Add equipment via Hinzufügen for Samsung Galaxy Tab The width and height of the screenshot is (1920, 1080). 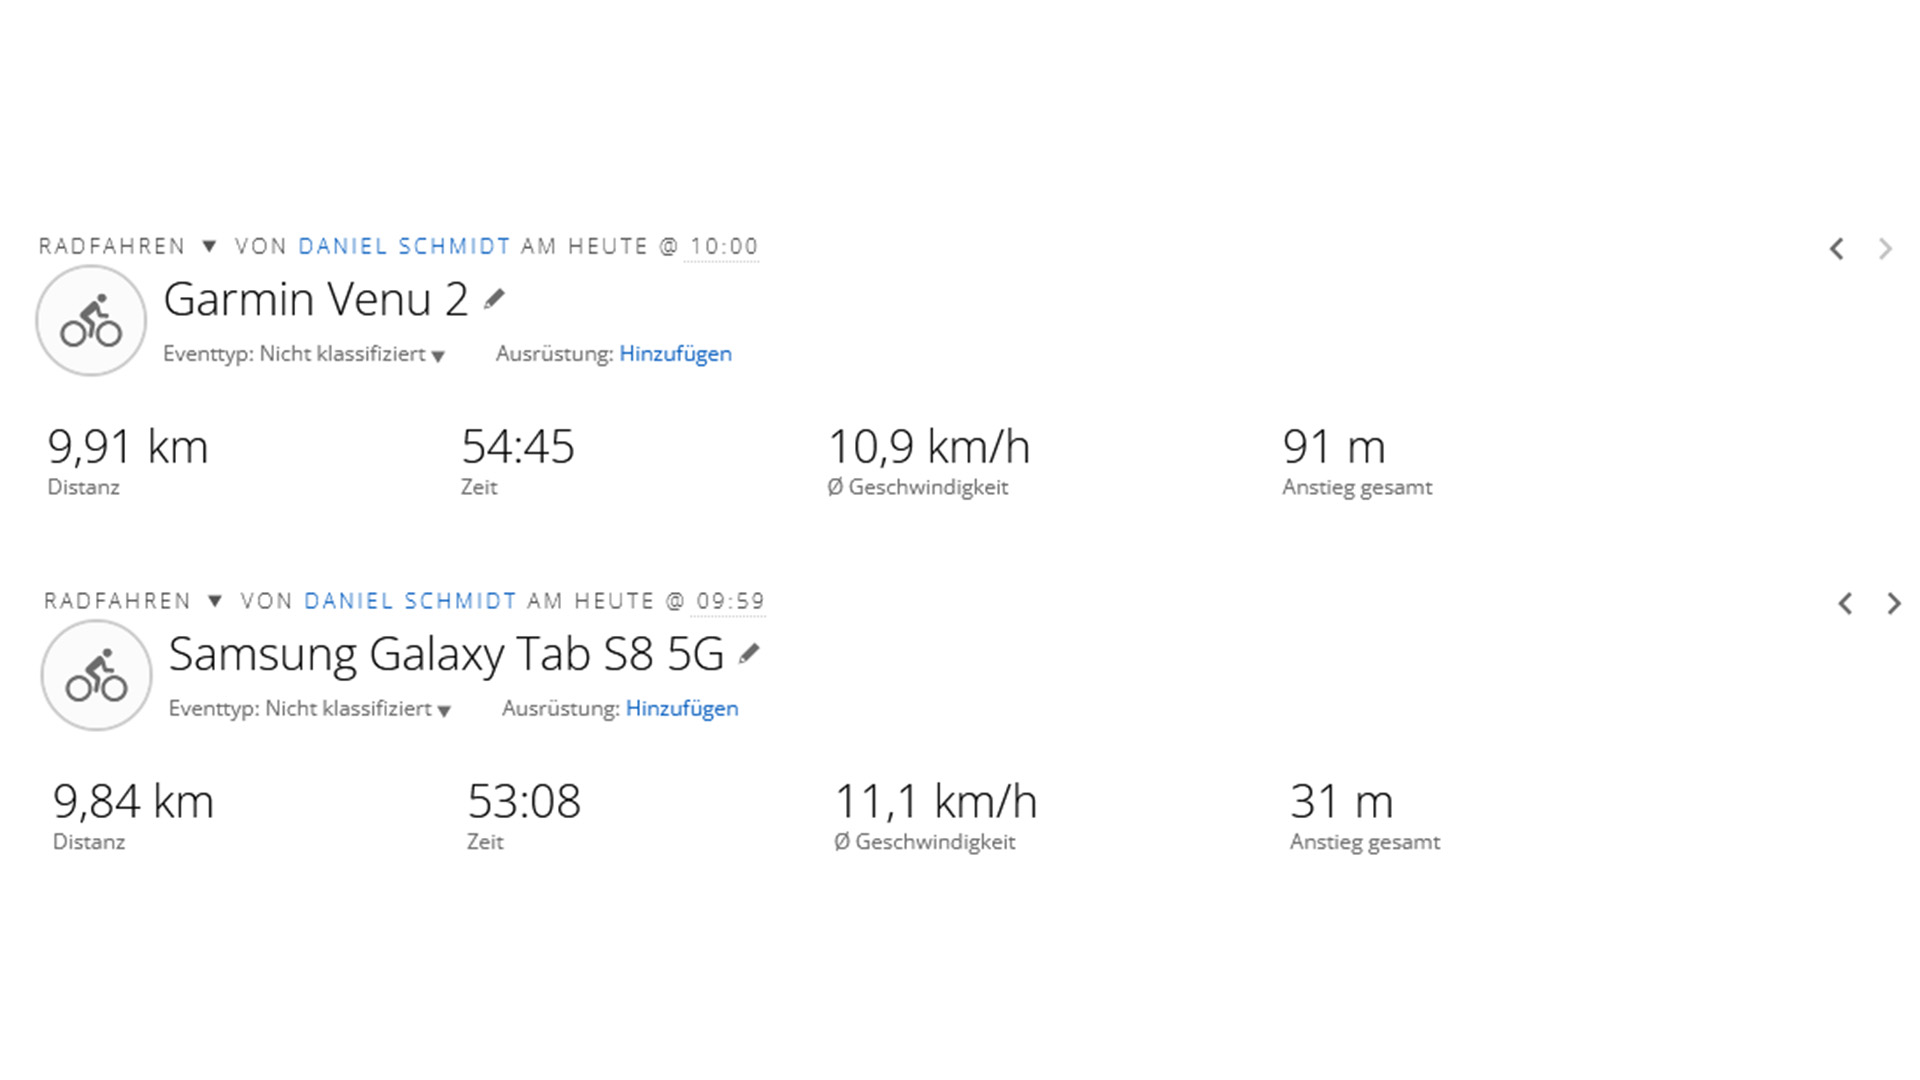[x=682, y=709]
